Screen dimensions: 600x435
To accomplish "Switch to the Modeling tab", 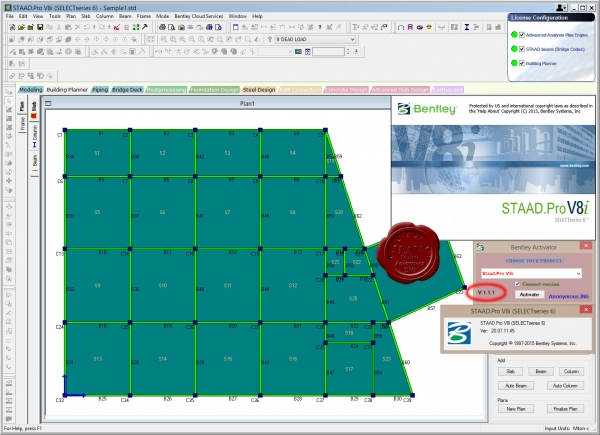I will point(30,90).
